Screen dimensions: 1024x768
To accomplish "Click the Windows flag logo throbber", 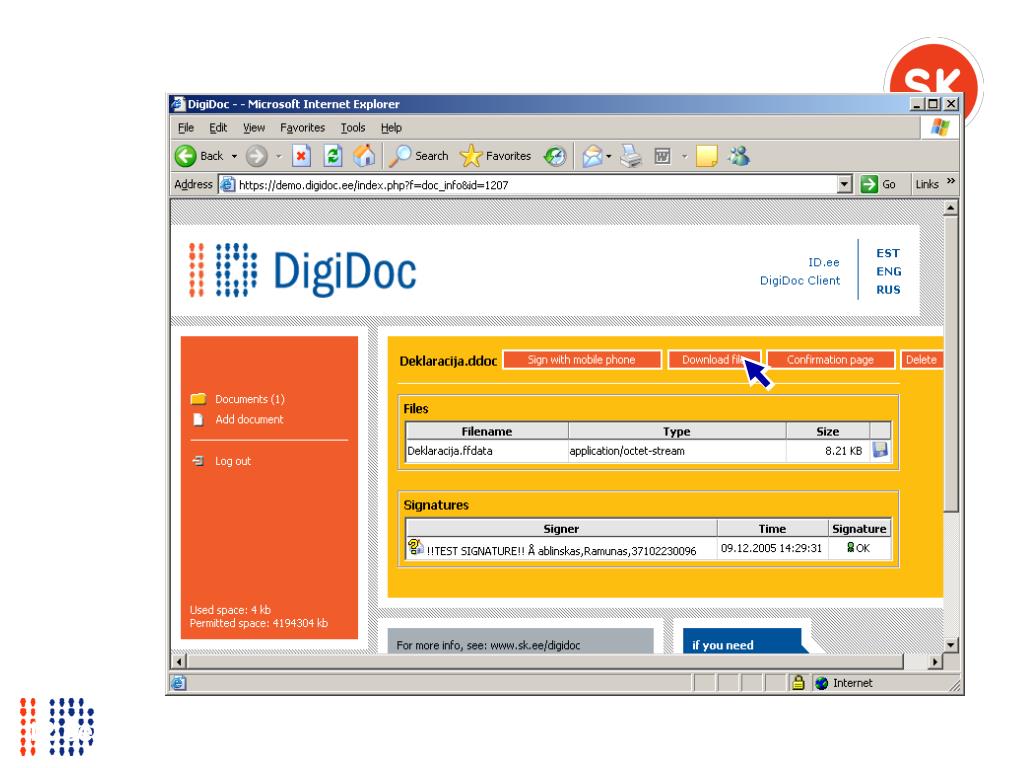I will pos(940,127).
